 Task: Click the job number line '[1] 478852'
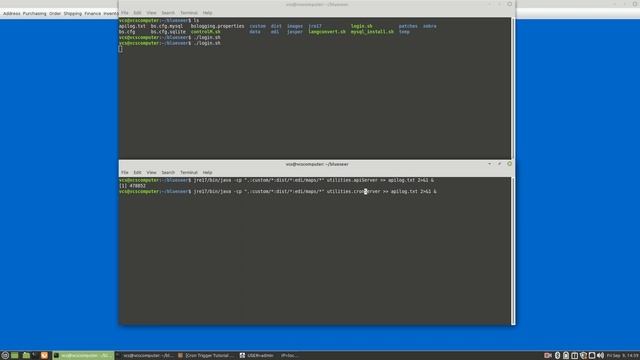132,186
